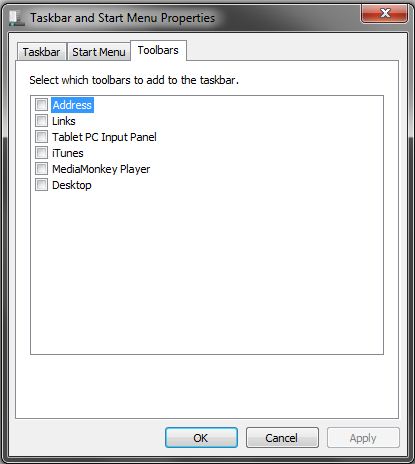Select the Toolbars tab
The height and width of the screenshot is (464, 415).
[158, 50]
